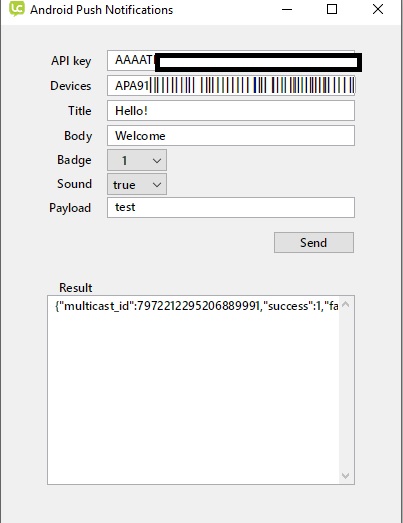Click inside the Result output text area
The height and width of the screenshot is (523, 403).
tap(193, 390)
